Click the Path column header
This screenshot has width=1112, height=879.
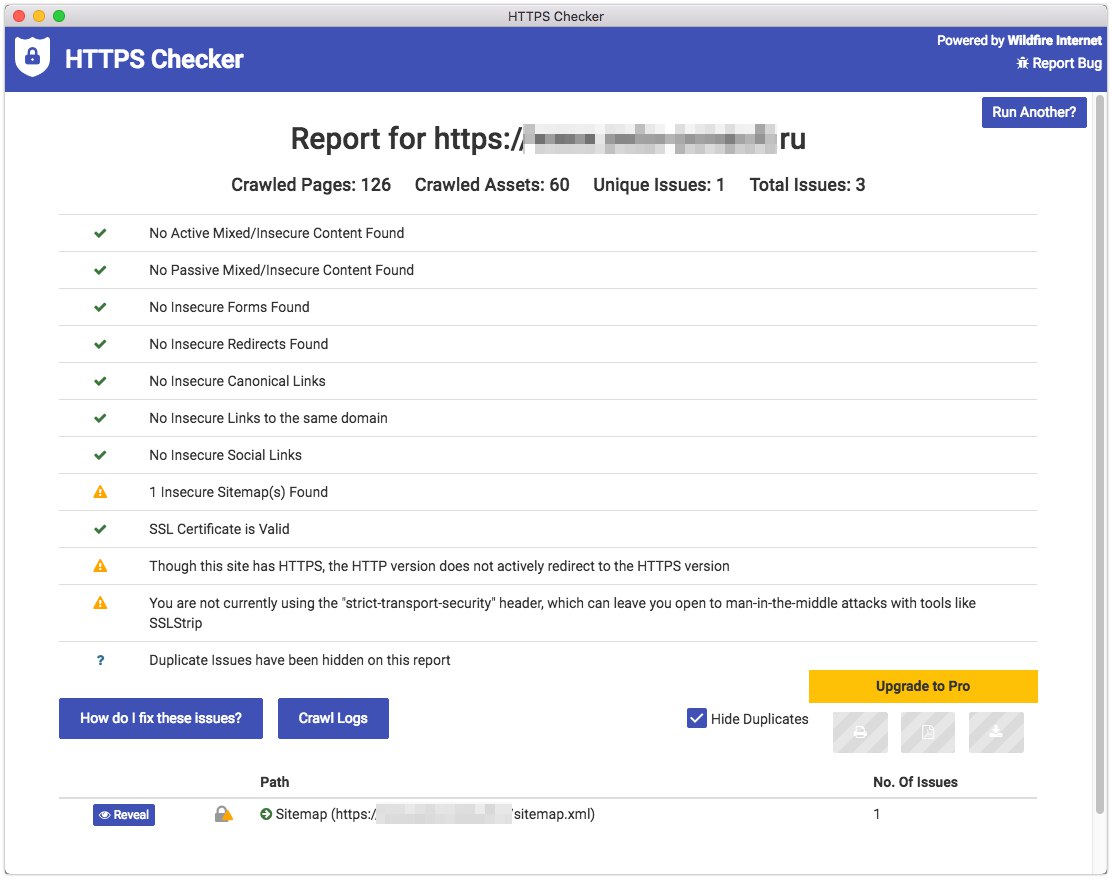click(x=274, y=782)
